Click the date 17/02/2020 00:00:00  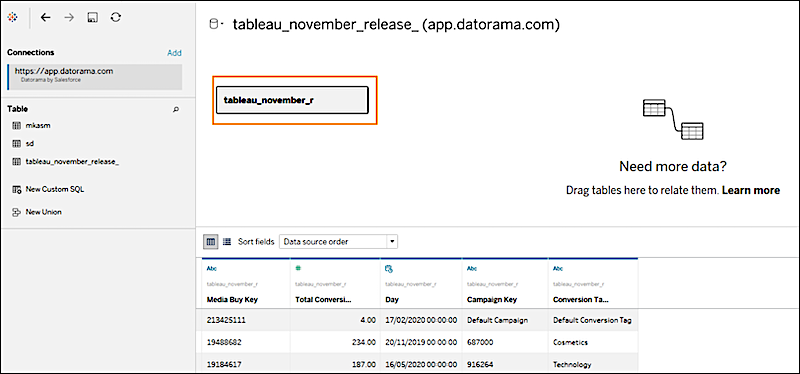click(422, 320)
